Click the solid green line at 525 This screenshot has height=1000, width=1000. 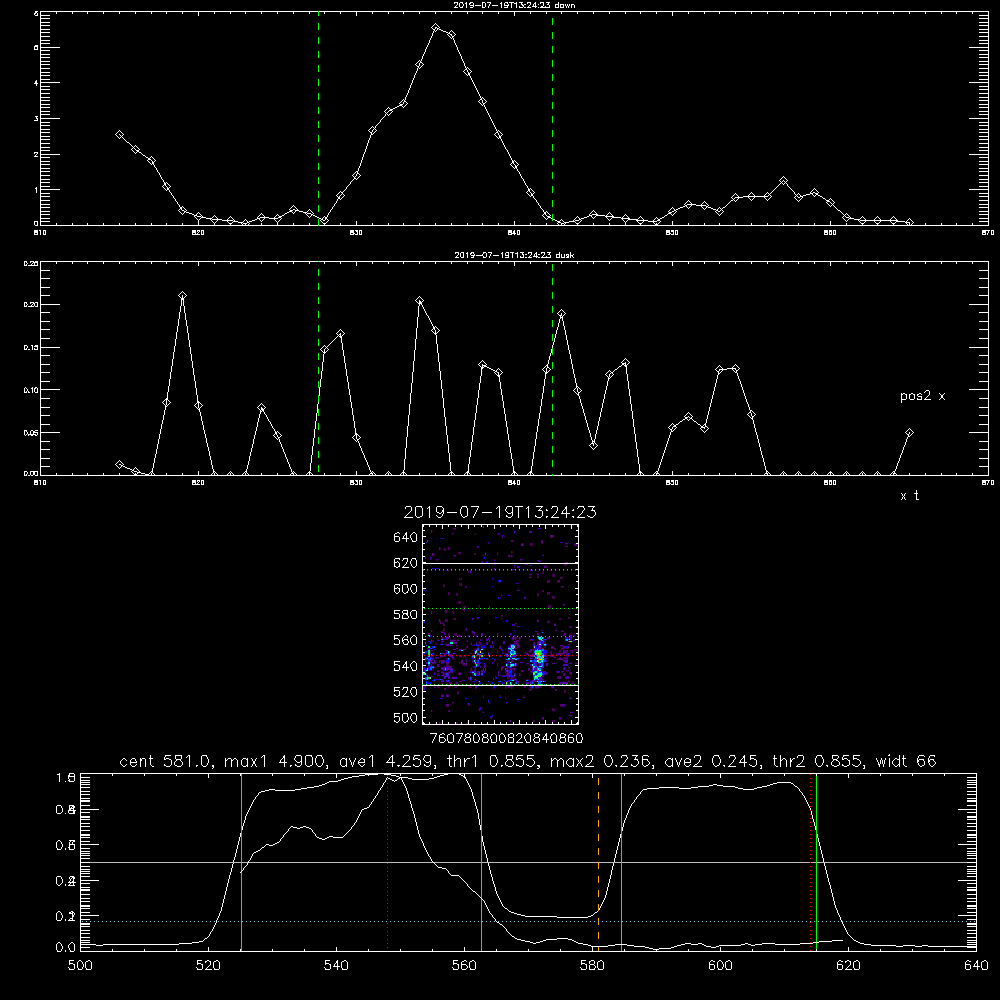241,861
